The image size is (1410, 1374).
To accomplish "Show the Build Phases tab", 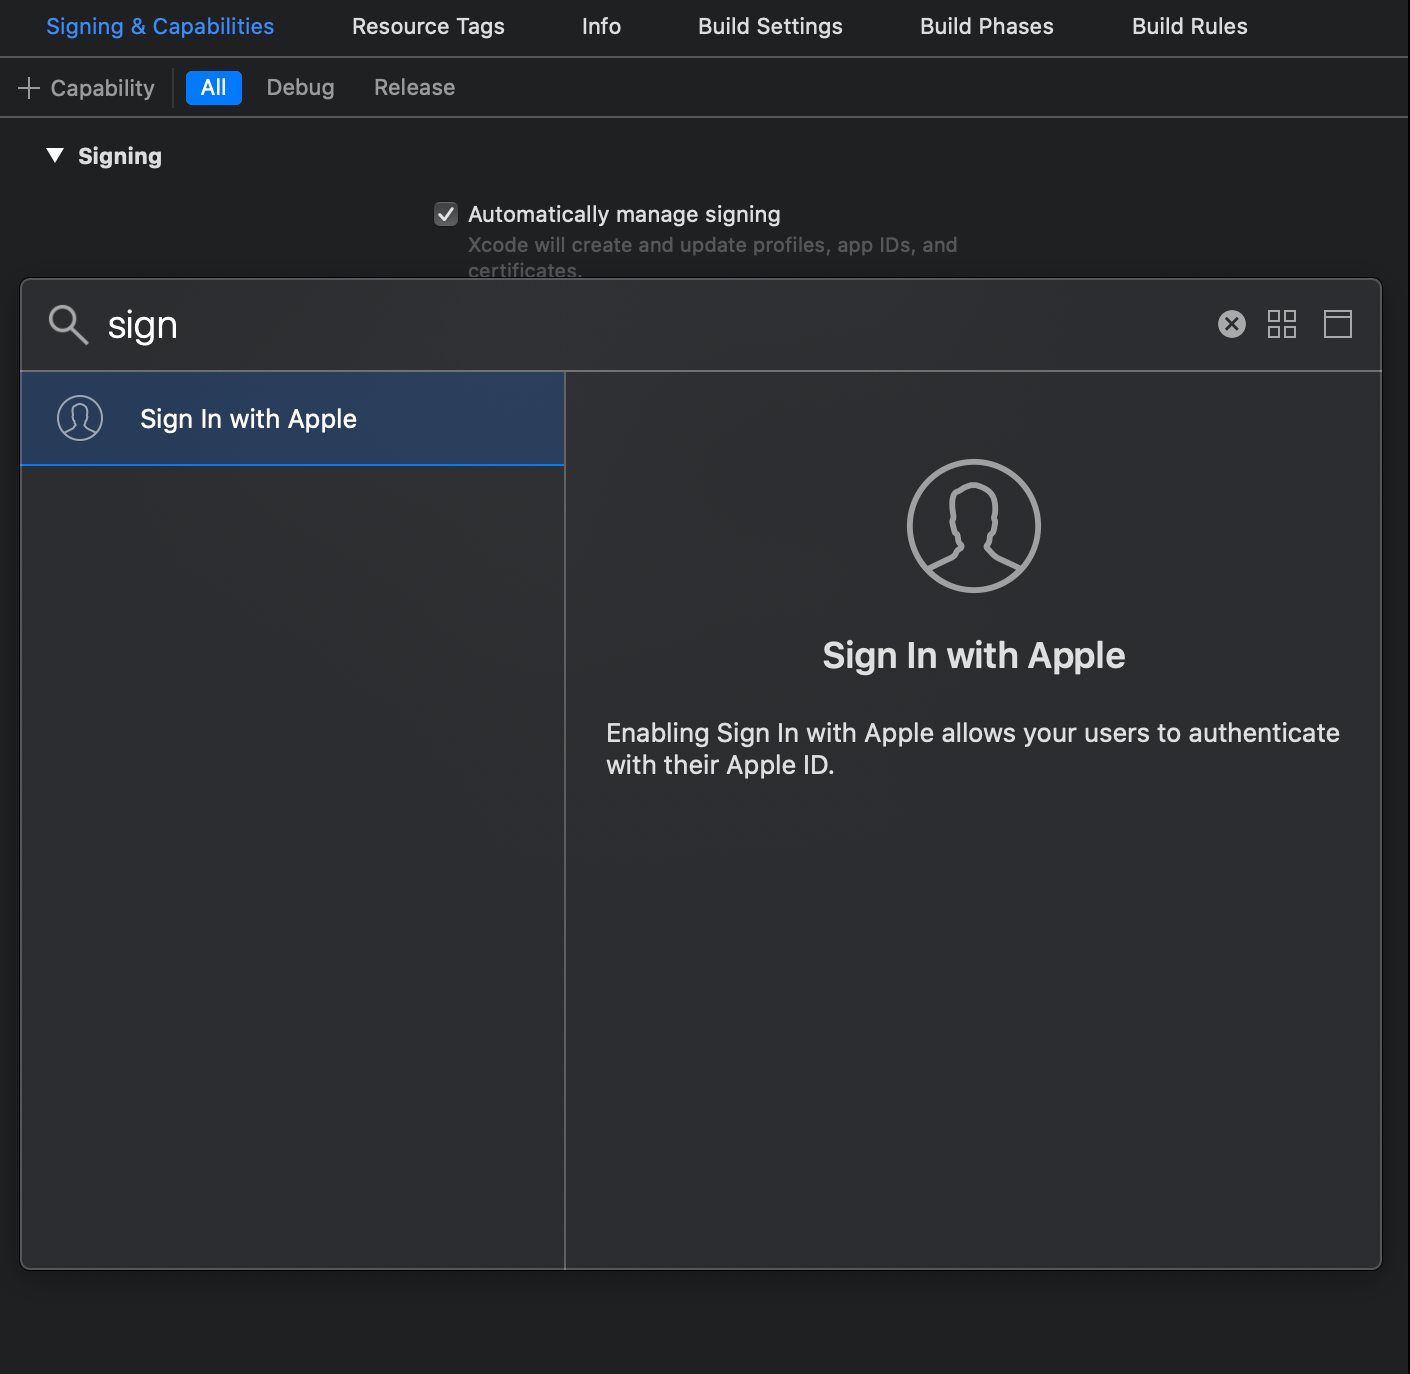I will click(987, 27).
